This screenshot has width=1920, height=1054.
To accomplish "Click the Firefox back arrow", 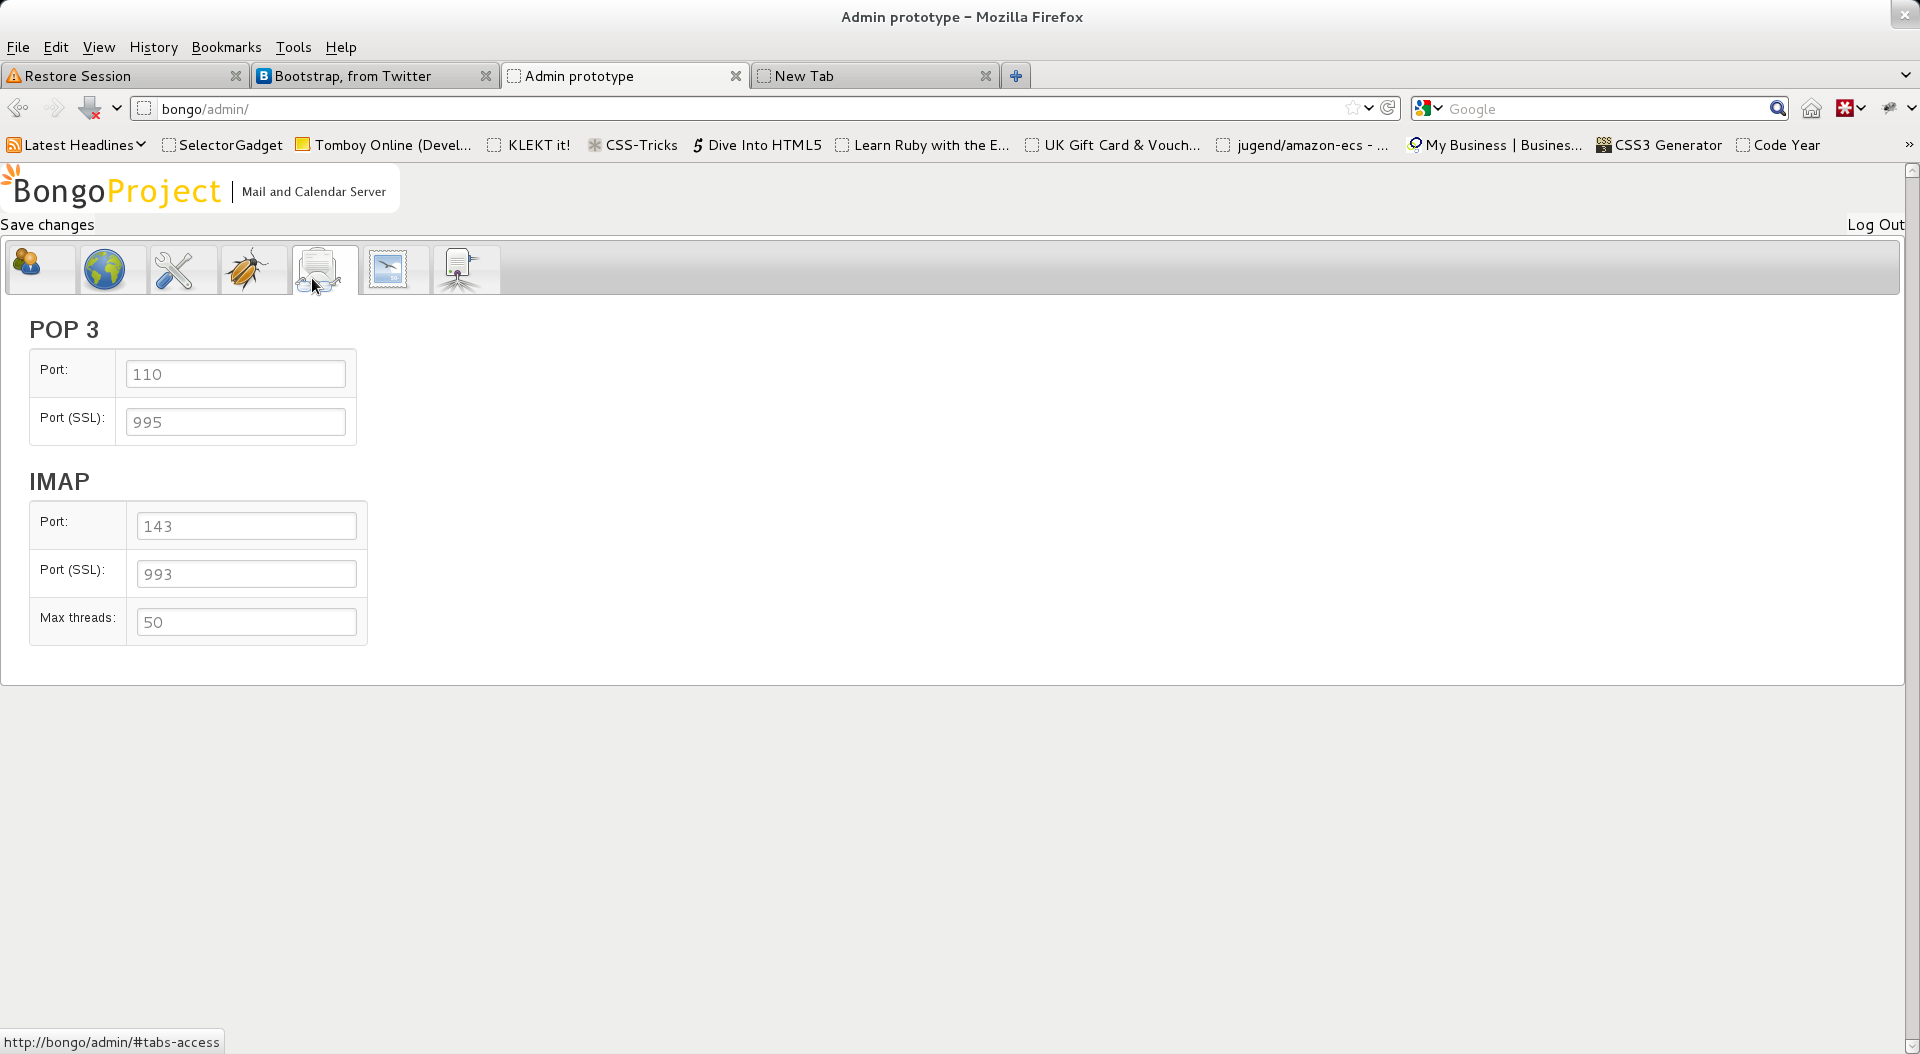I will click(18, 108).
